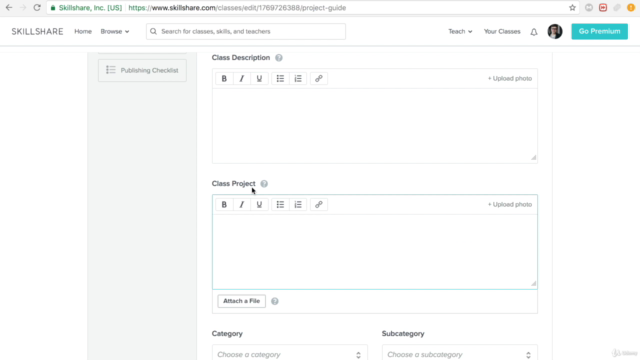This screenshot has height=360, width=640.
Task: Insert numbered list in Class Project
Action: [x=298, y=204]
